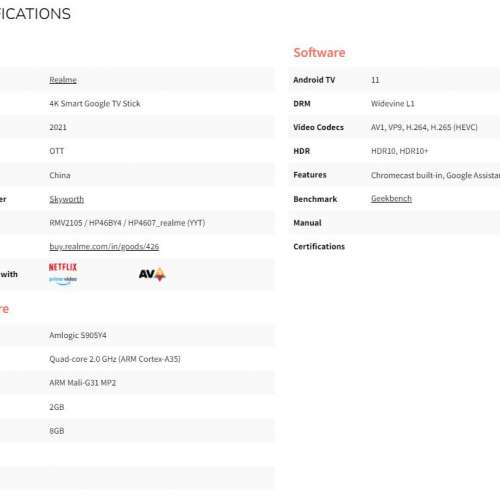Select the 'OTT' value
Image resolution: width=500 pixels, height=500 pixels.
[57, 151]
